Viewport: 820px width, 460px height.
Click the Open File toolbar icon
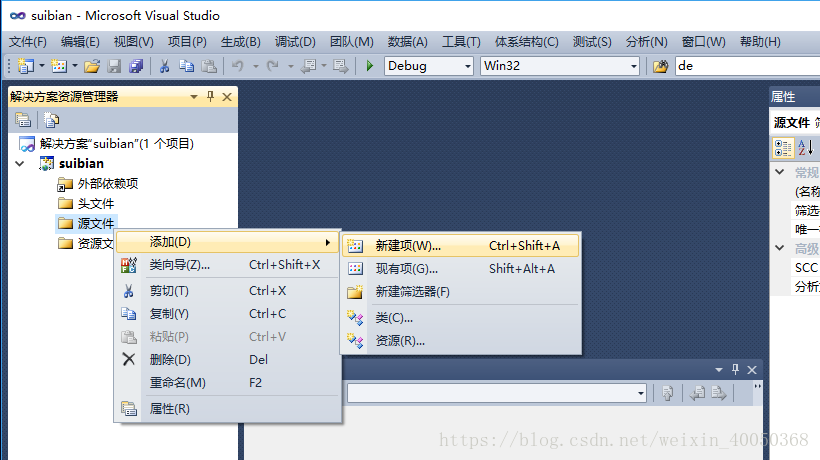coord(92,66)
